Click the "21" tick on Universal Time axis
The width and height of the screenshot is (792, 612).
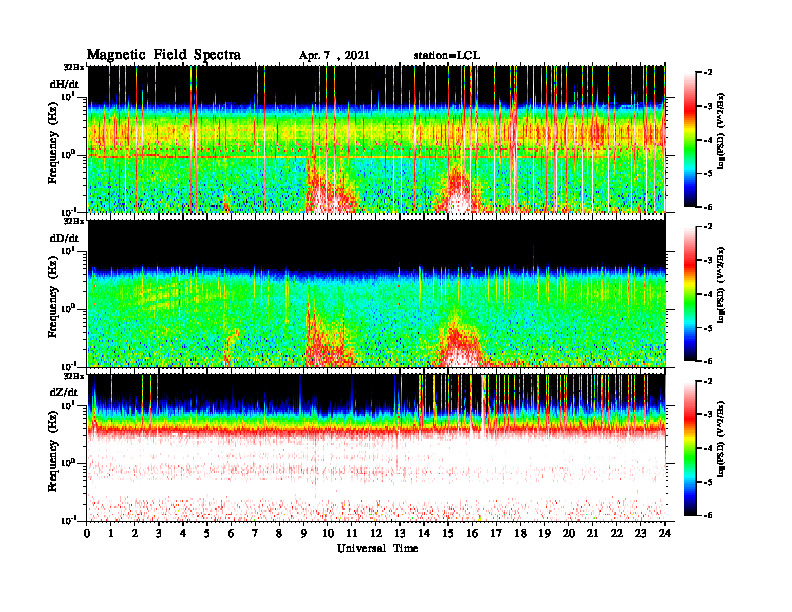click(x=592, y=534)
